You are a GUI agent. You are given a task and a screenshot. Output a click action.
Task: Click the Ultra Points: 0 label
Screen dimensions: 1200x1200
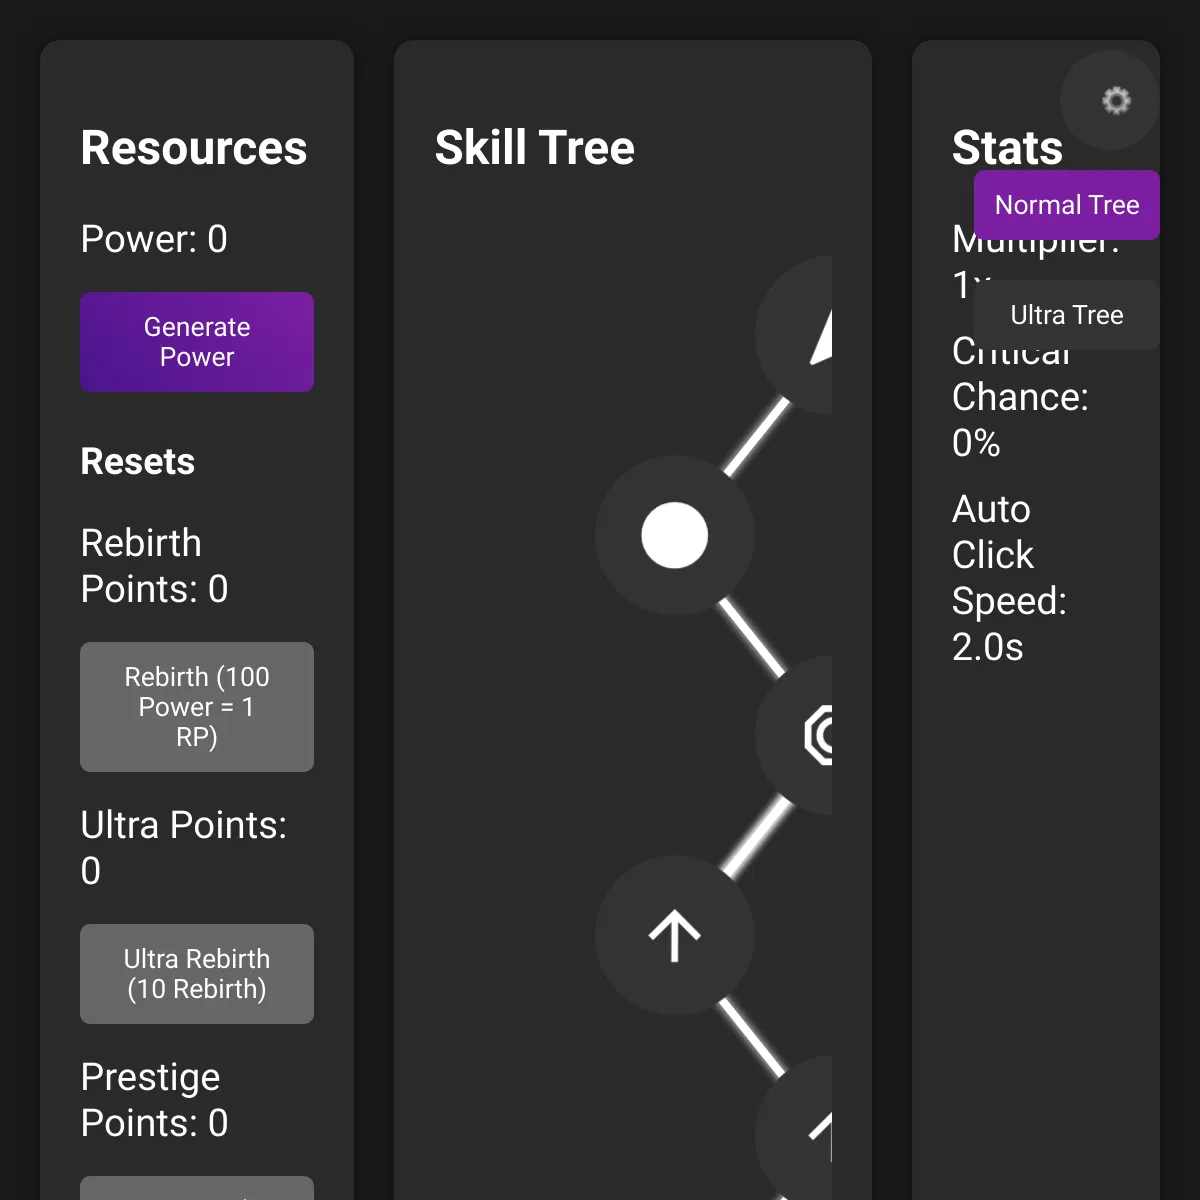click(x=183, y=848)
